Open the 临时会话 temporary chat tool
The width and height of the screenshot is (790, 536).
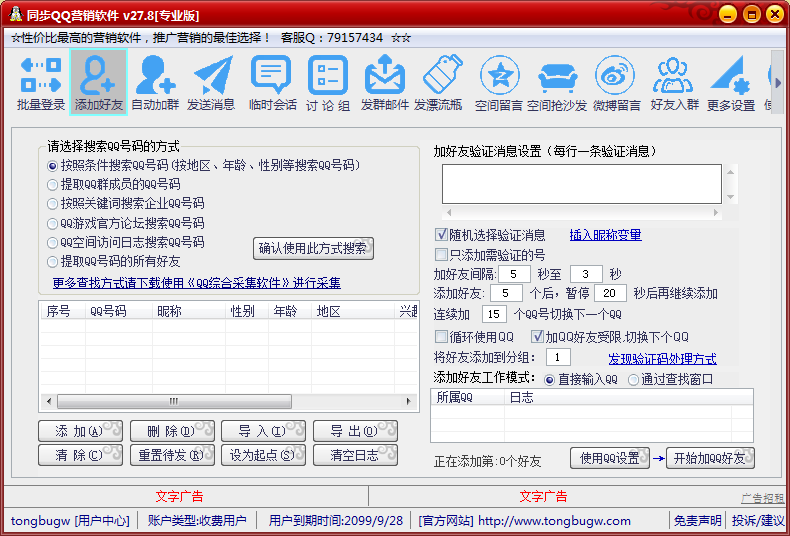(272, 82)
